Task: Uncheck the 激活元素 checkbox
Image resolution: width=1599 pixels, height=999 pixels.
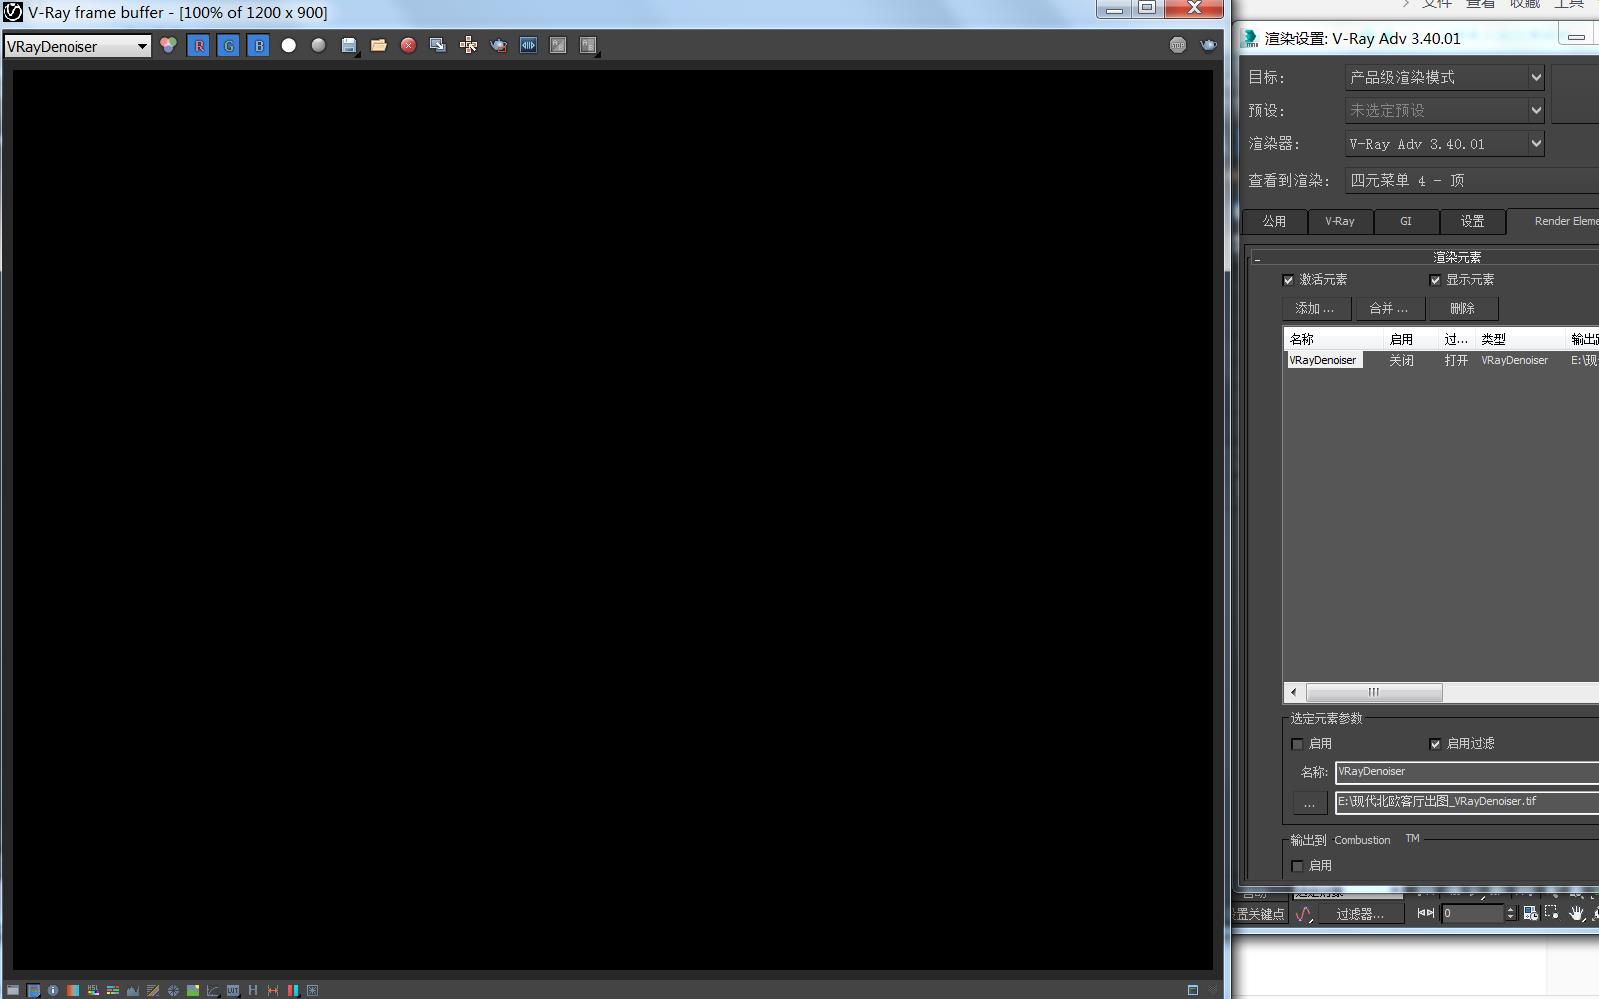Action: tap(1288, 280)
